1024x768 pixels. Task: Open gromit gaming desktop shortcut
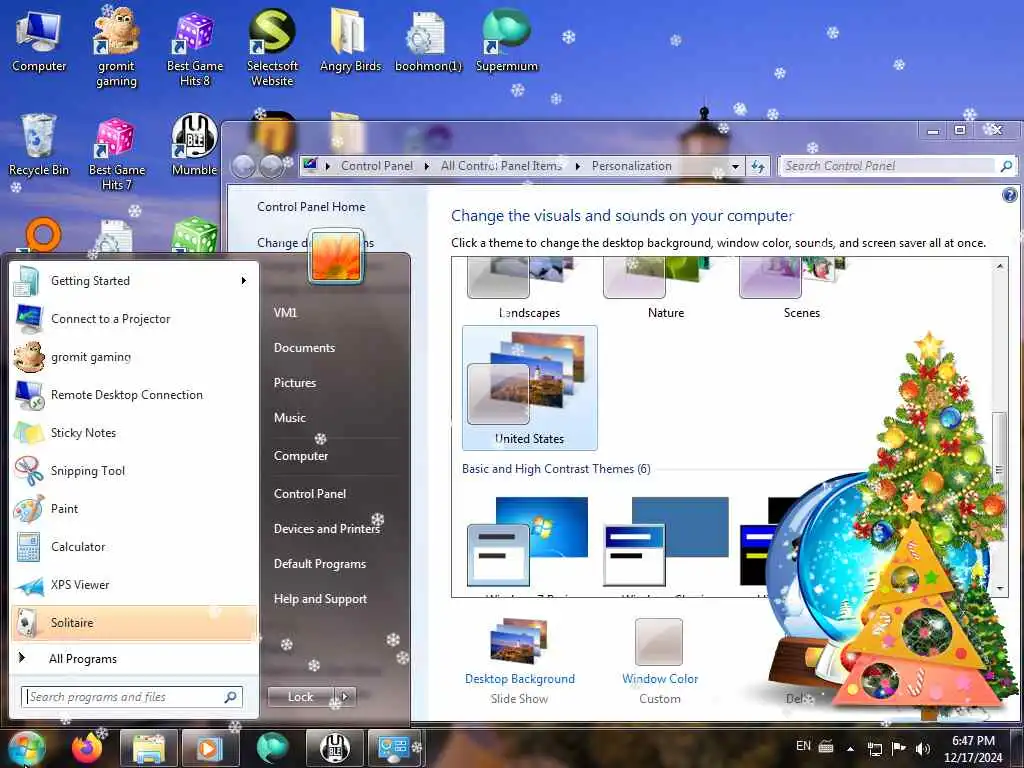pos(116,47)
